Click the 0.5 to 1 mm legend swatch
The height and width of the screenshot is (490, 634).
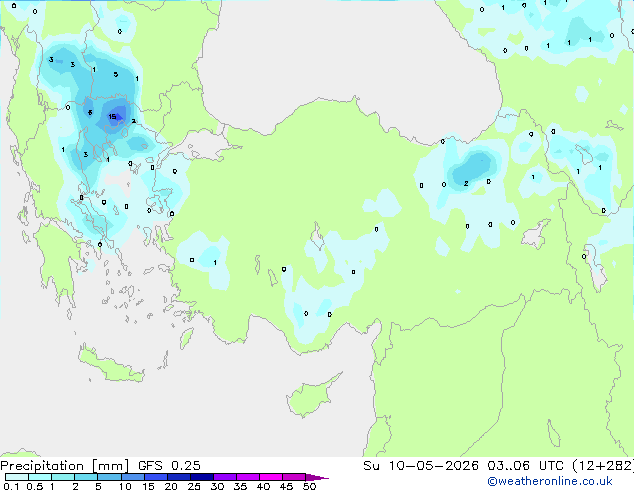point(40,477)
